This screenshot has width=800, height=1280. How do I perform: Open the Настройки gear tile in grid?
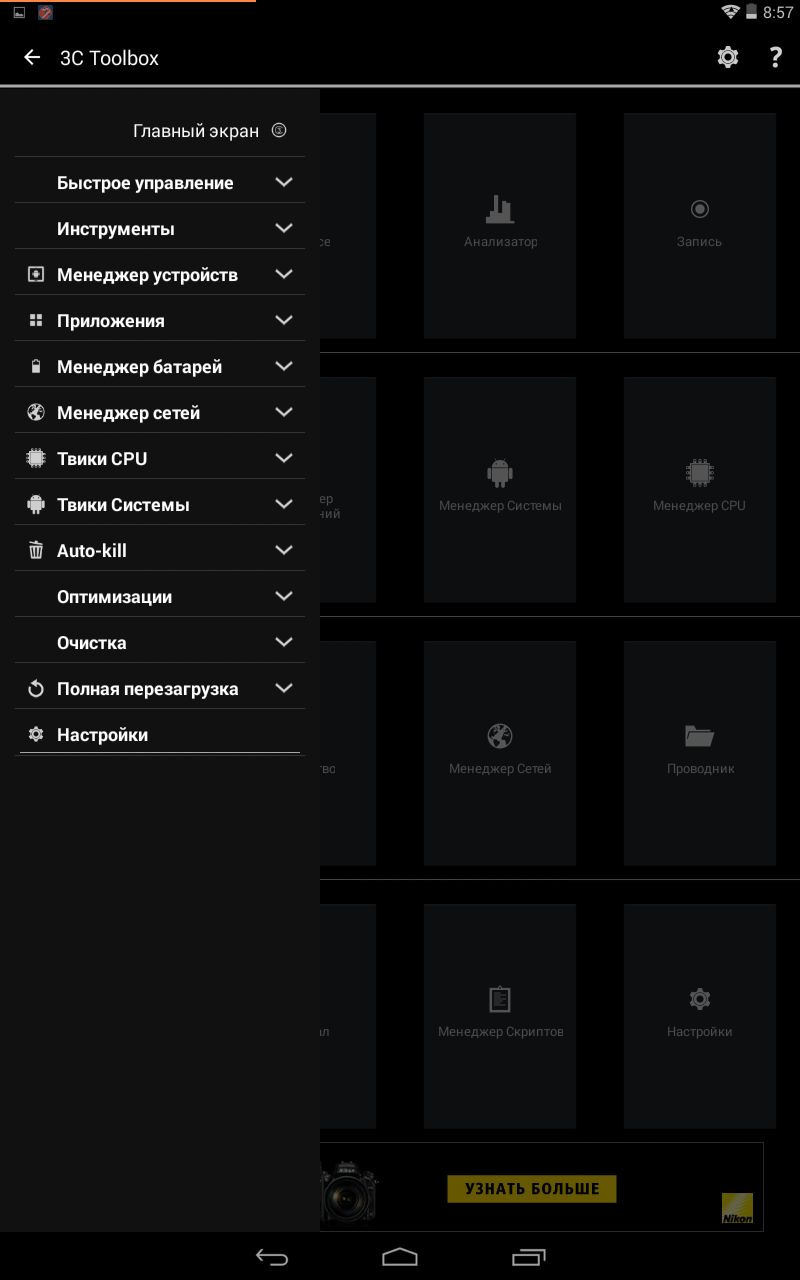pyautogui.click(x=700, y=1016)
